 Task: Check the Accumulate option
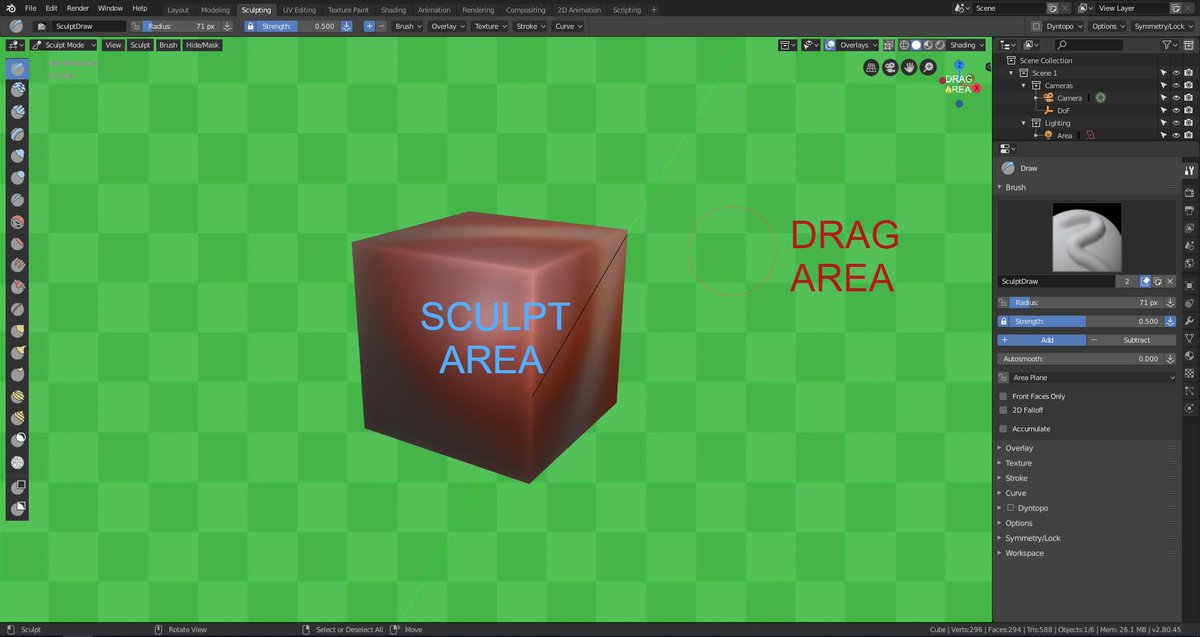1003,429
